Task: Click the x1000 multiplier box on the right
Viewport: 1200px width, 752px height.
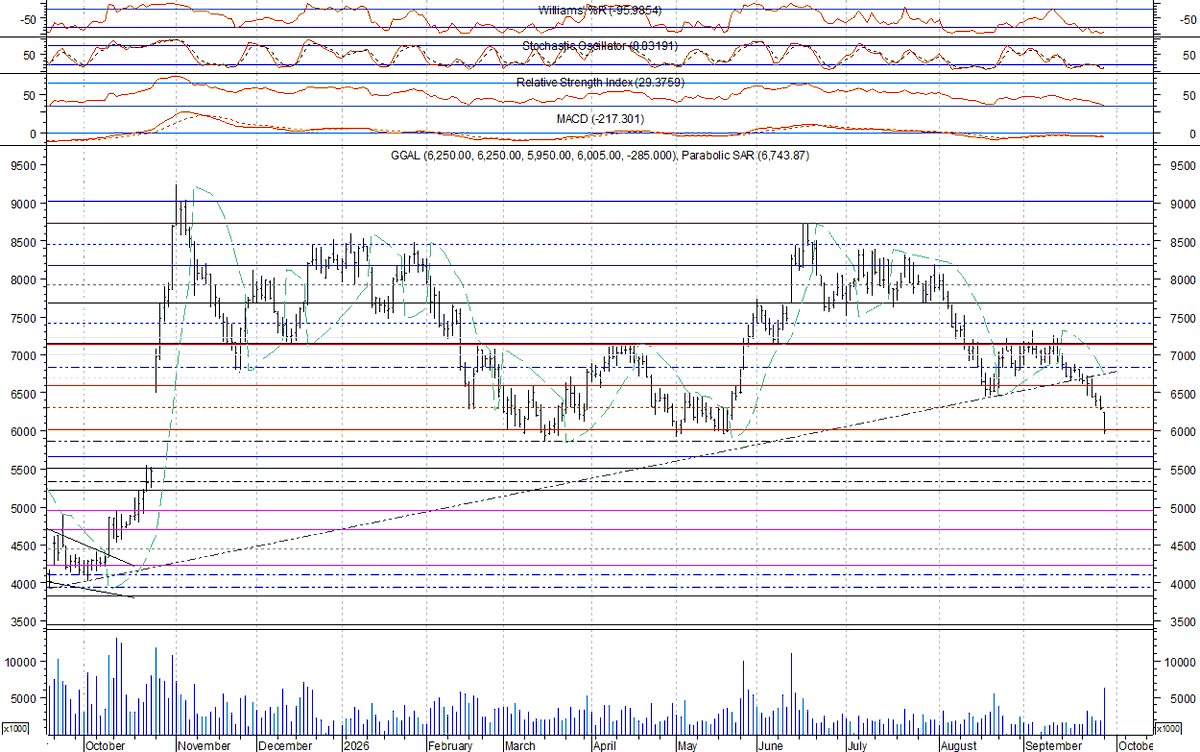Action: tap(1167, 728)
